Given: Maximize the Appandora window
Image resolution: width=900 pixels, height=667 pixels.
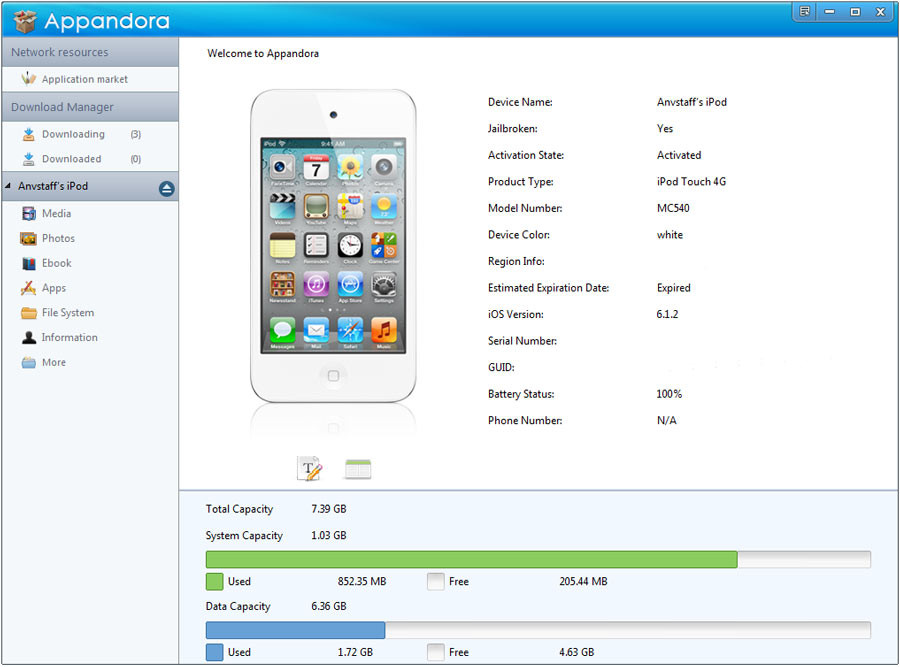Looking at the screenshot, I should 855,11.
